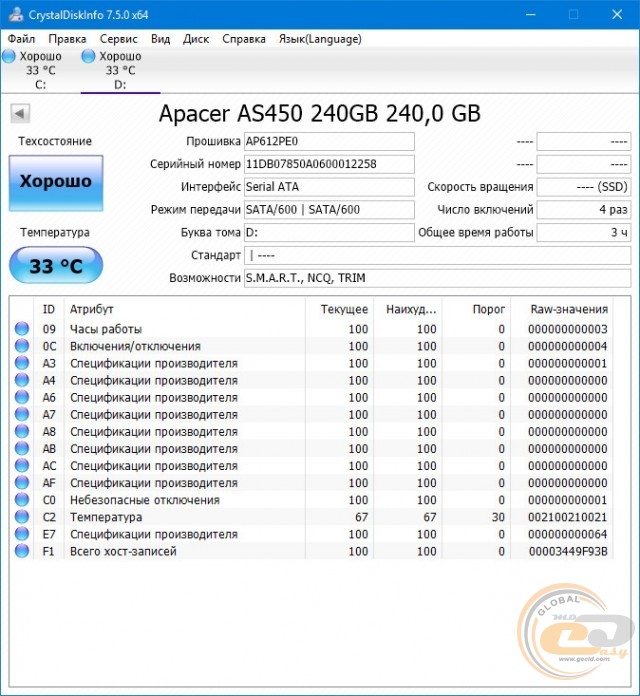Click status orb for attribute AF
Image resolution: width=640 pixels, height=696 pixels.
[22, 482]
